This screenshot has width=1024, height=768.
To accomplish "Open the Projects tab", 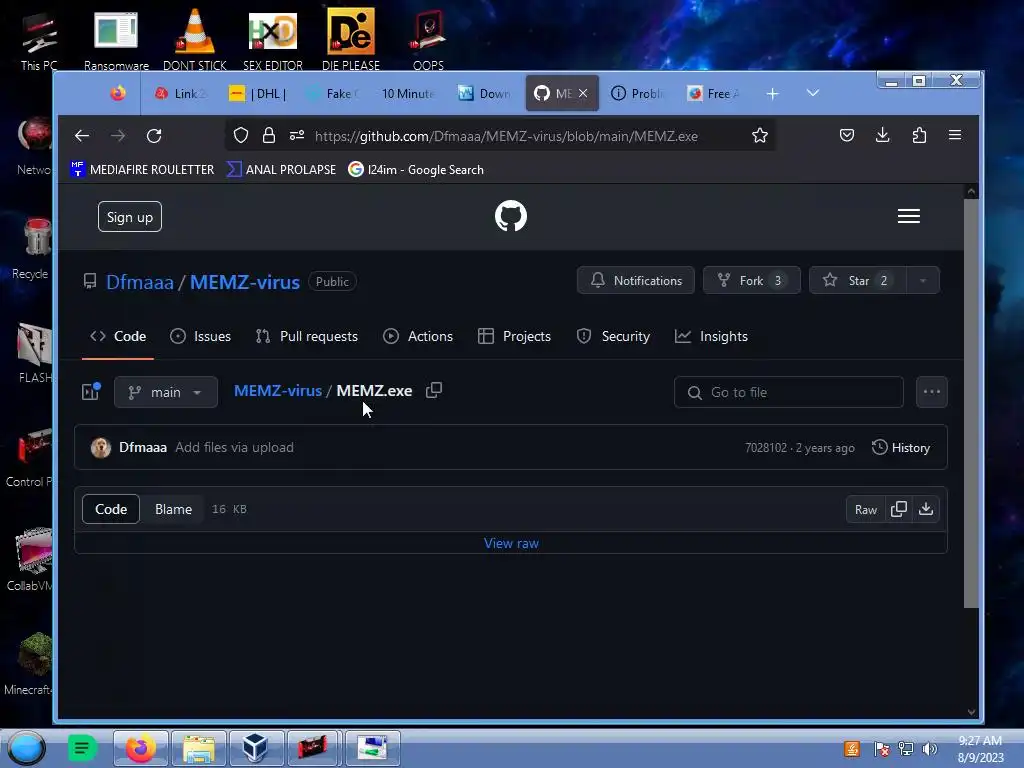I will tap(515, 336).
